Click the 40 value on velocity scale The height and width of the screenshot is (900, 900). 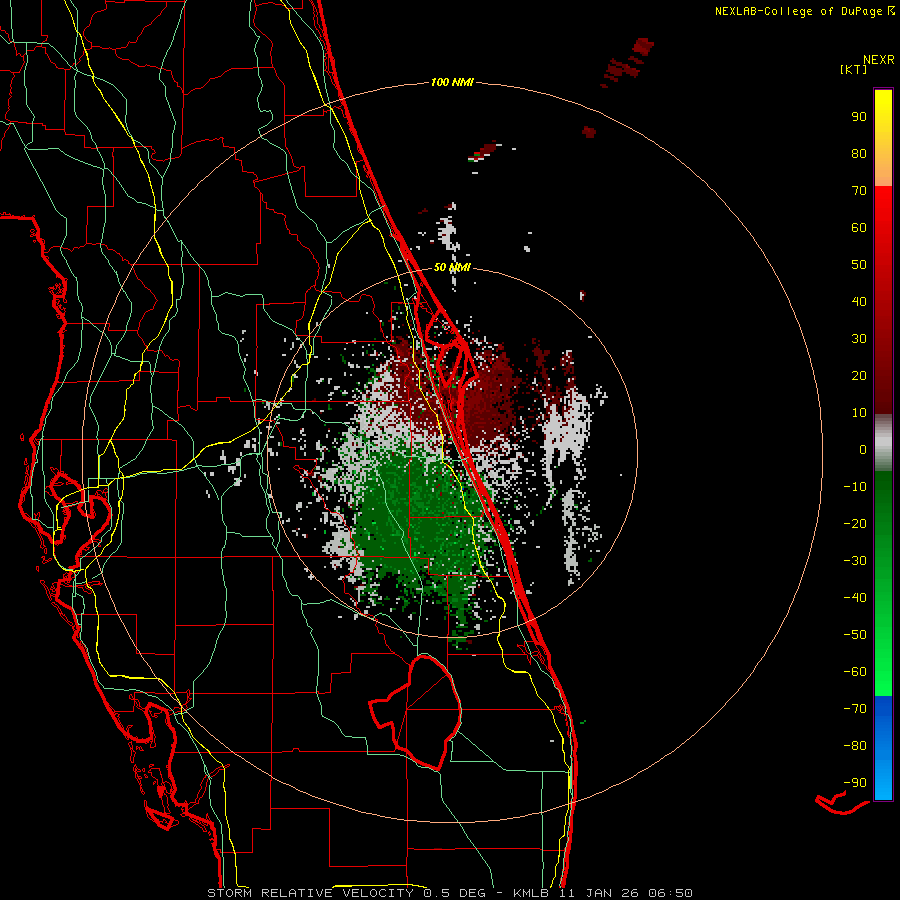pos(859,302)
